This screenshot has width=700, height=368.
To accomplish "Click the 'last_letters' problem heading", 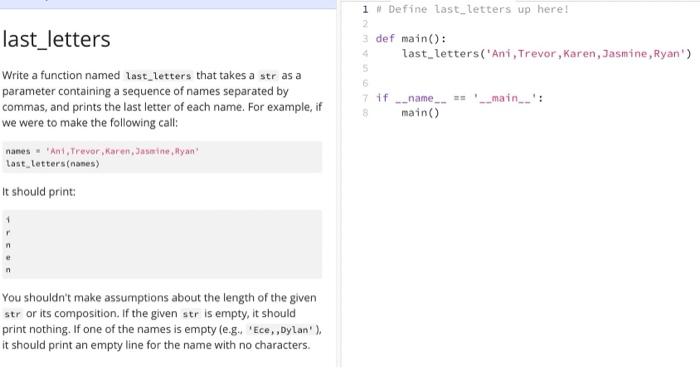I will click(x=56, y=39).
